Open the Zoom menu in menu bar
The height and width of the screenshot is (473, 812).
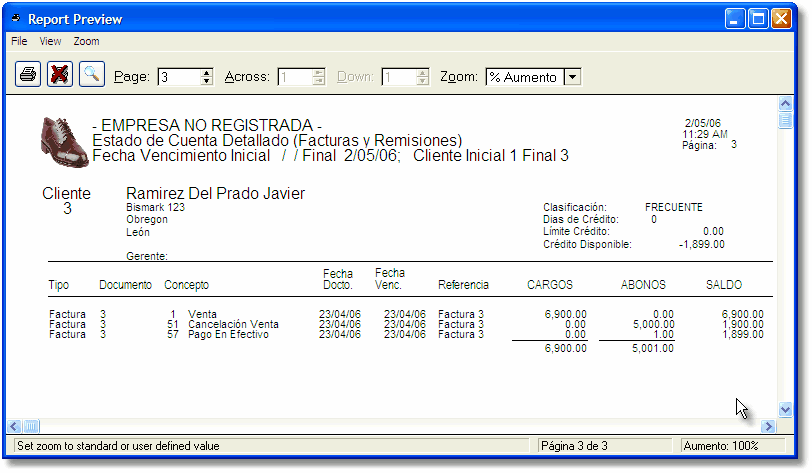point(86,42)
